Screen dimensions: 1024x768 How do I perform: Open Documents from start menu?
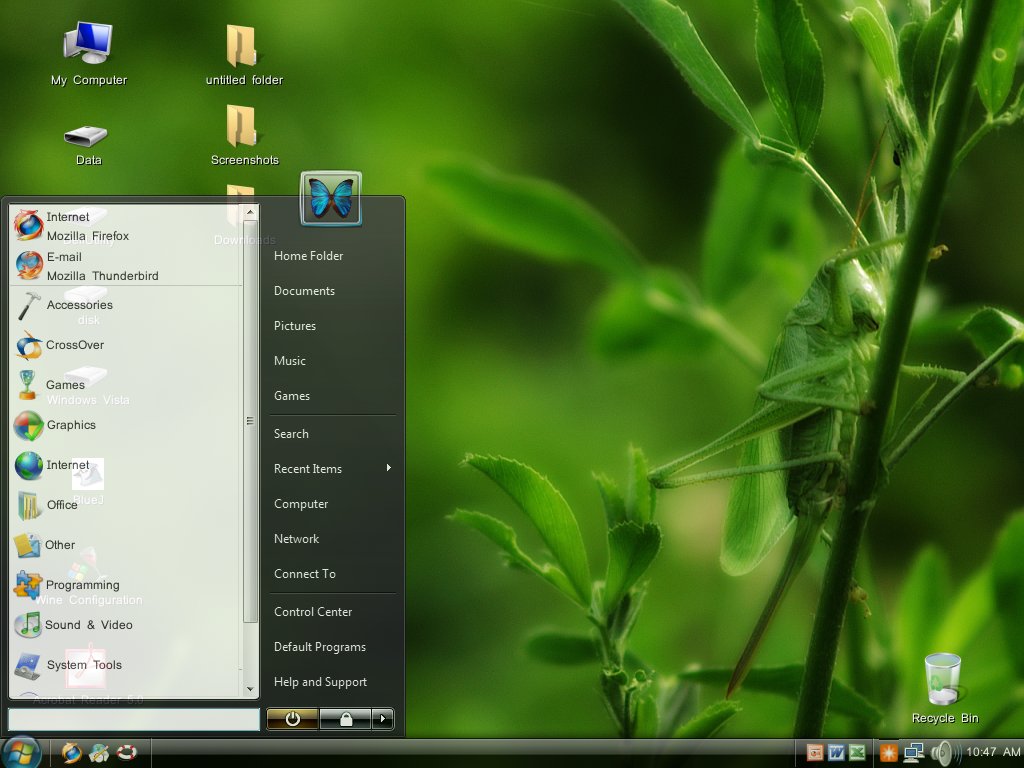click(304, 291)
